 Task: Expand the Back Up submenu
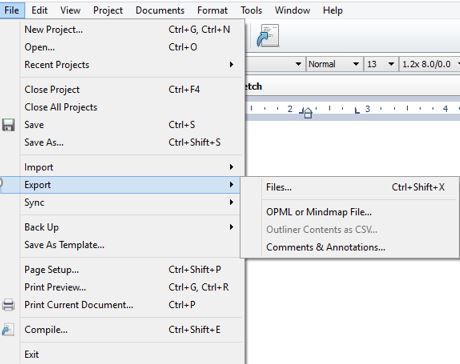click(x=130, y=227)
